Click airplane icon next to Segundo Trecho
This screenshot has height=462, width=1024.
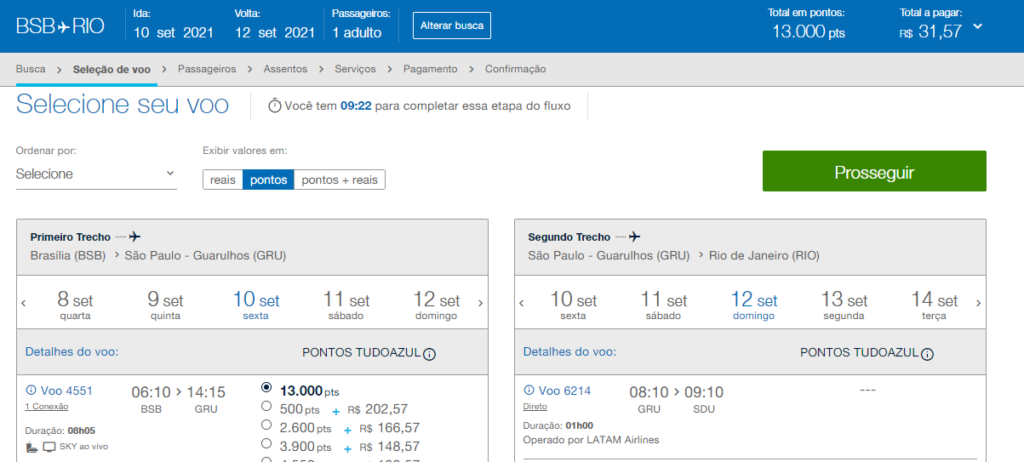(634, 237)
